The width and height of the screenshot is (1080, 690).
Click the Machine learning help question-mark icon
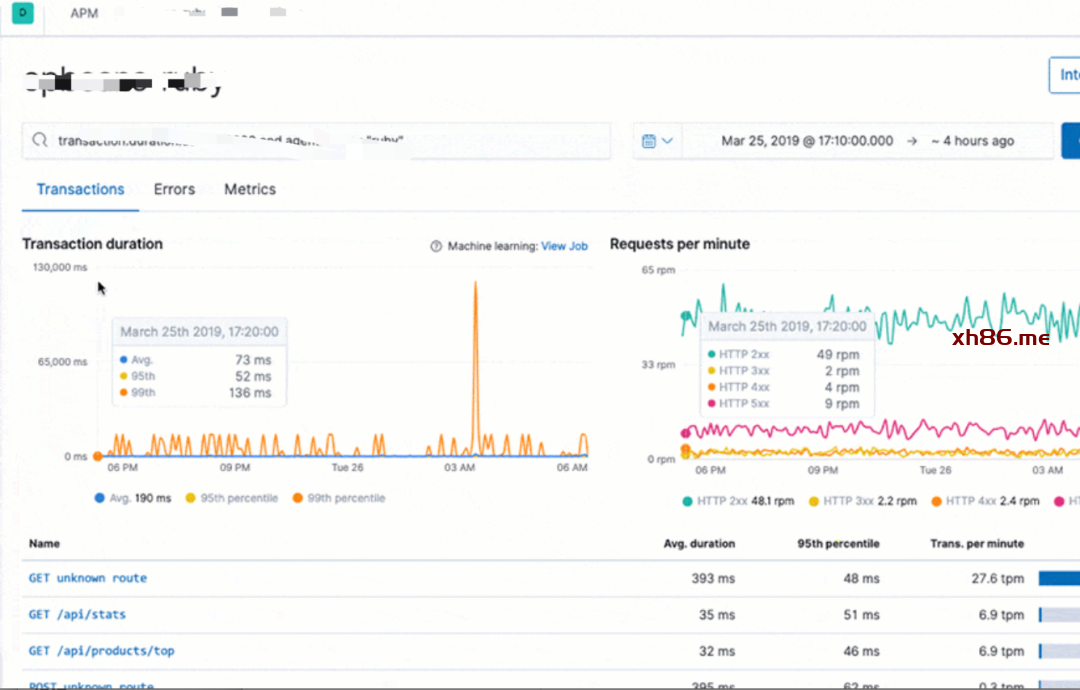tap(436, 246)
